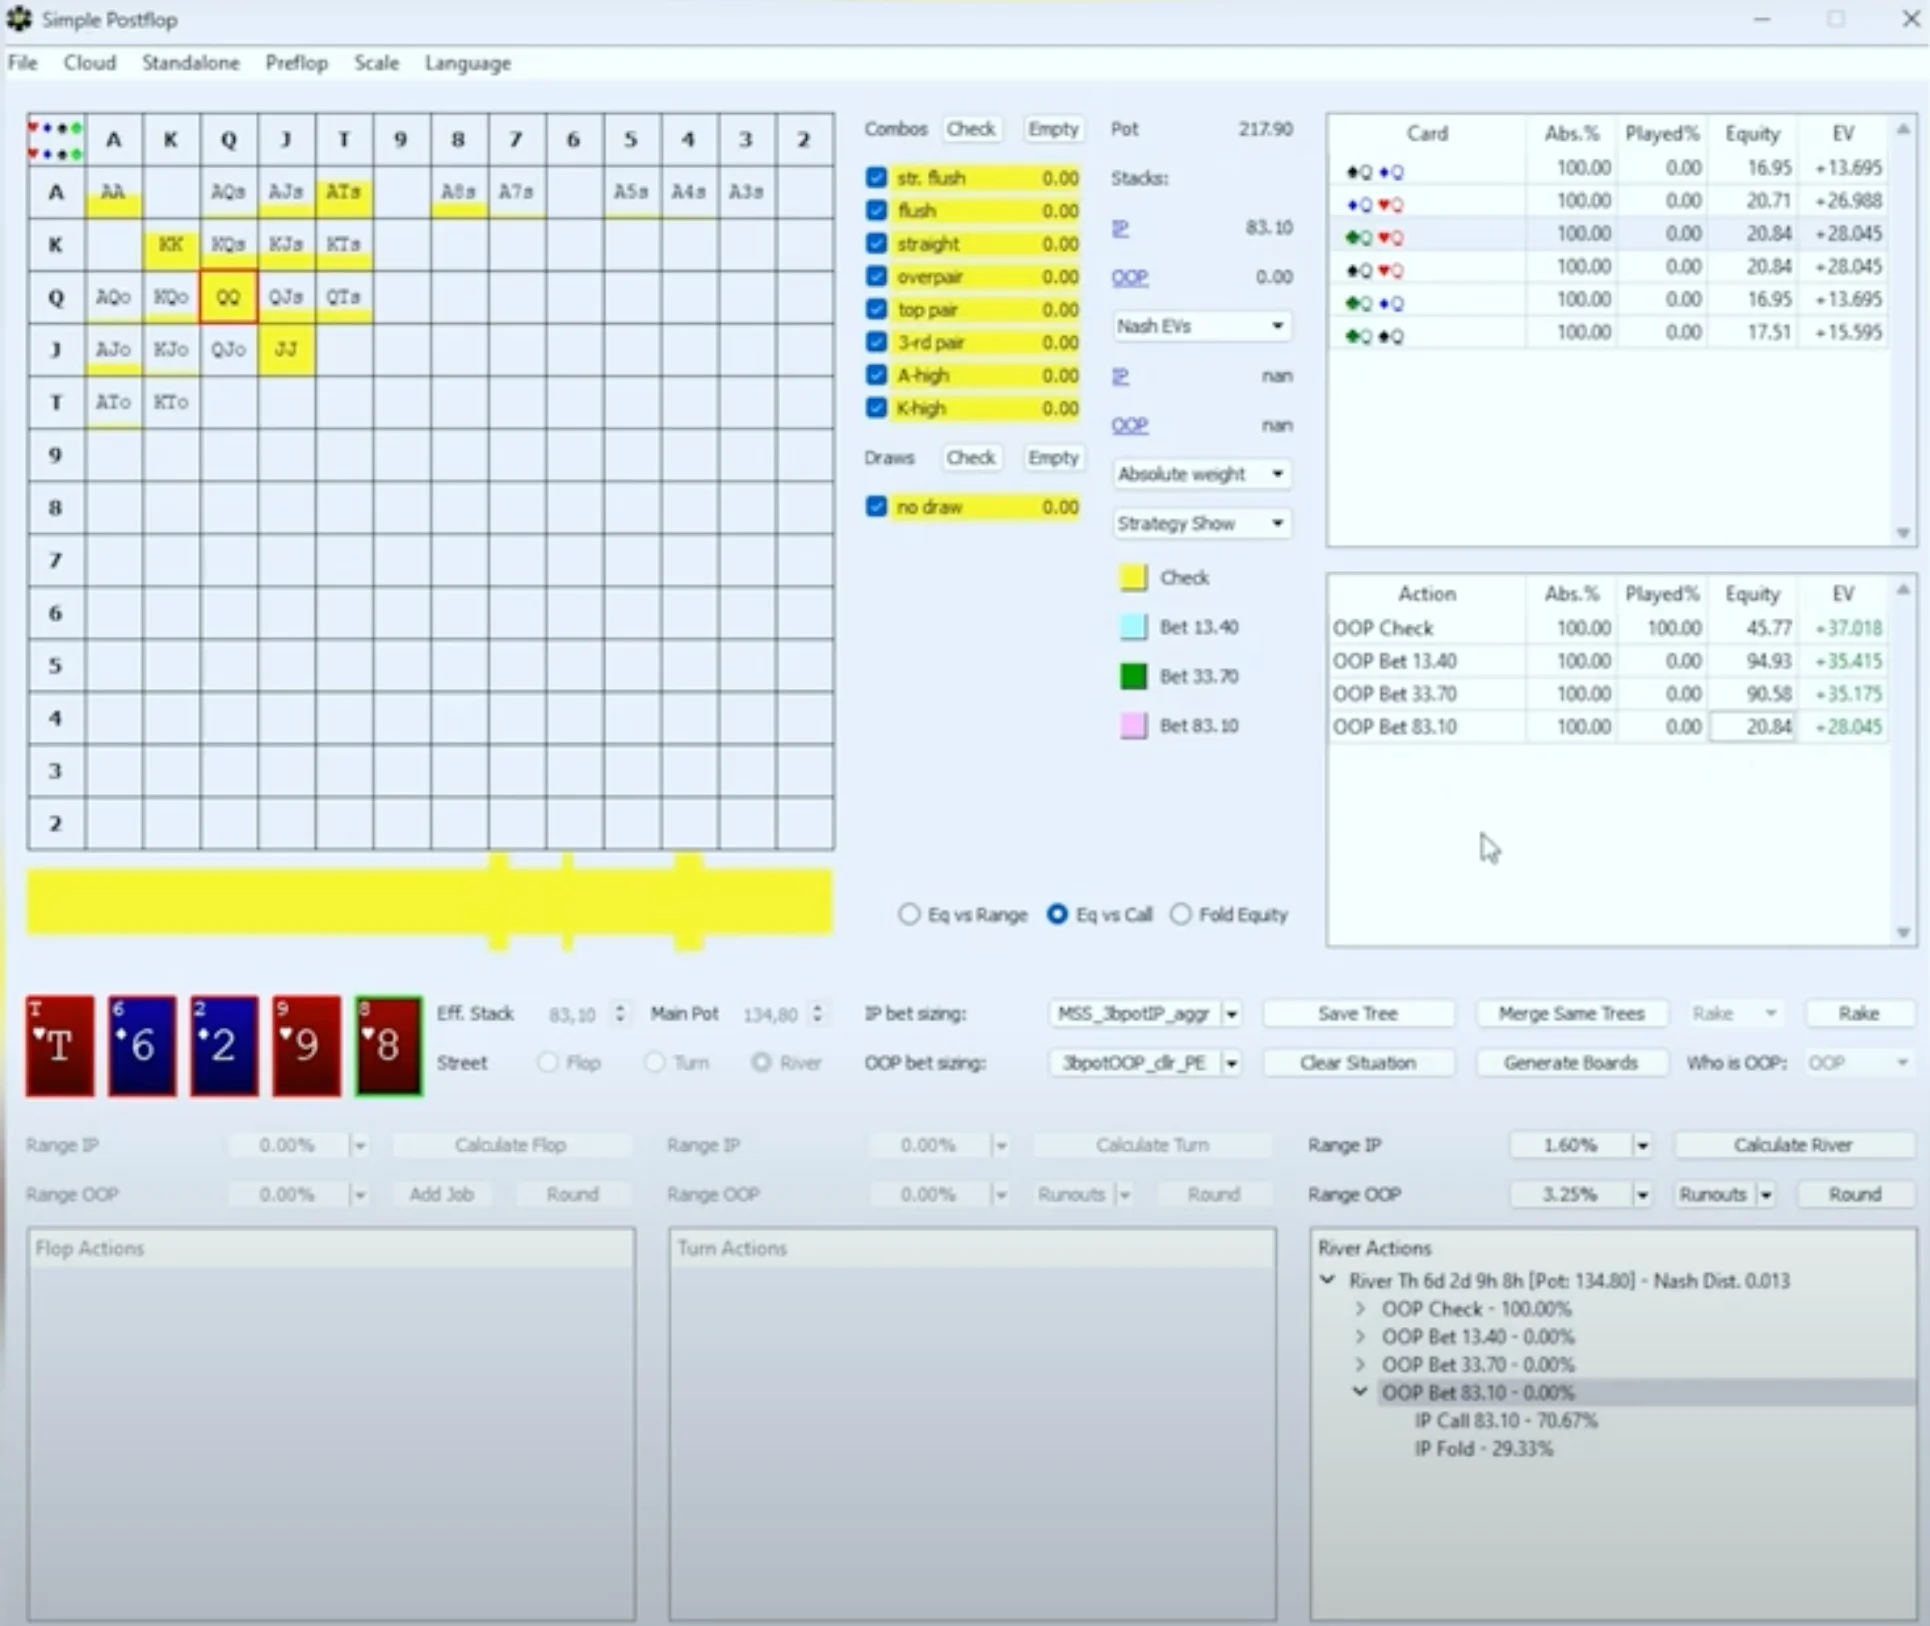Select the Eq vs Range radio button
The width and height of the screenshot is (1930, 1626).
pos(909,914)
